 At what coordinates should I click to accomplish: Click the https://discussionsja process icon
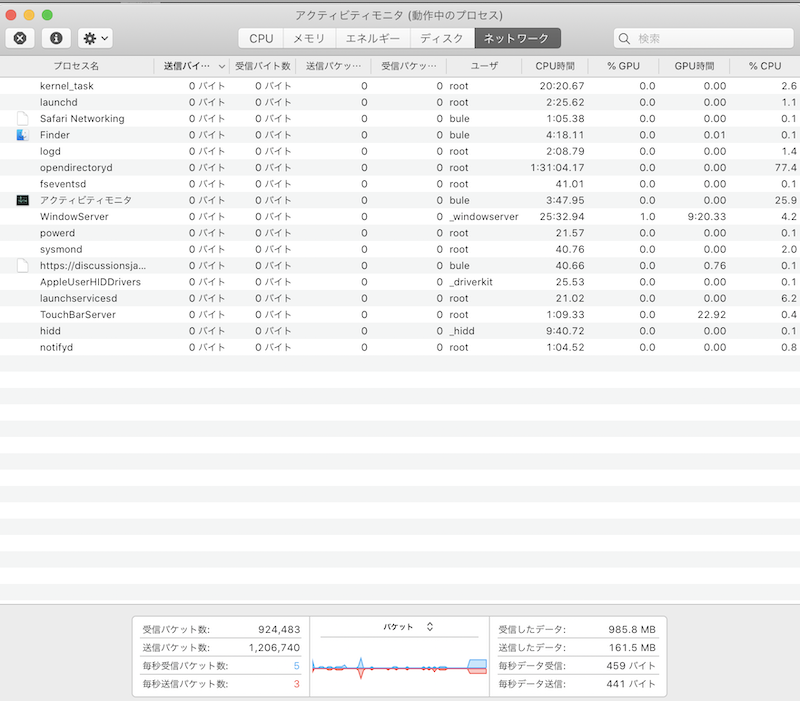[23, 266]
